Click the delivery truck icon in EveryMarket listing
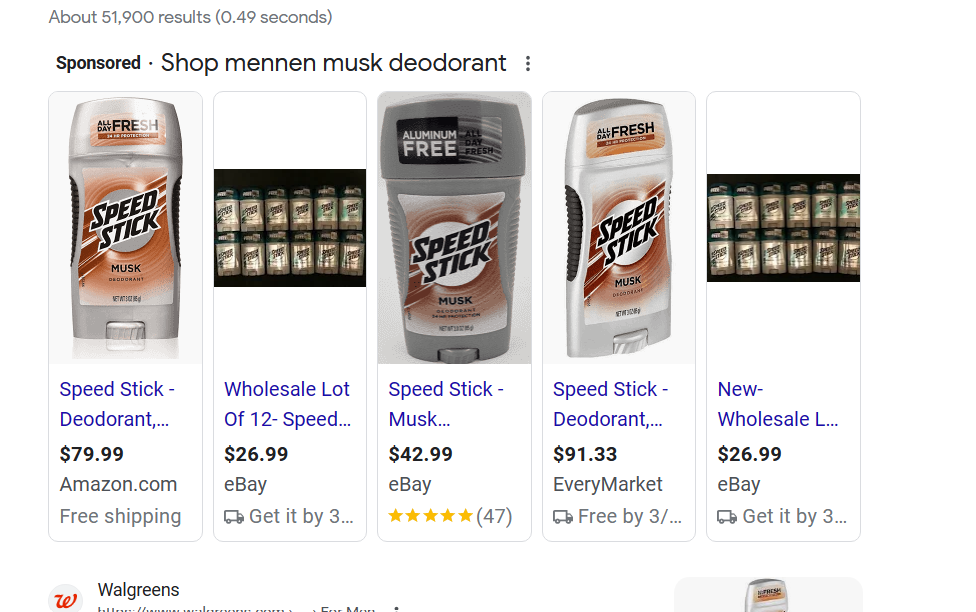 563,517
